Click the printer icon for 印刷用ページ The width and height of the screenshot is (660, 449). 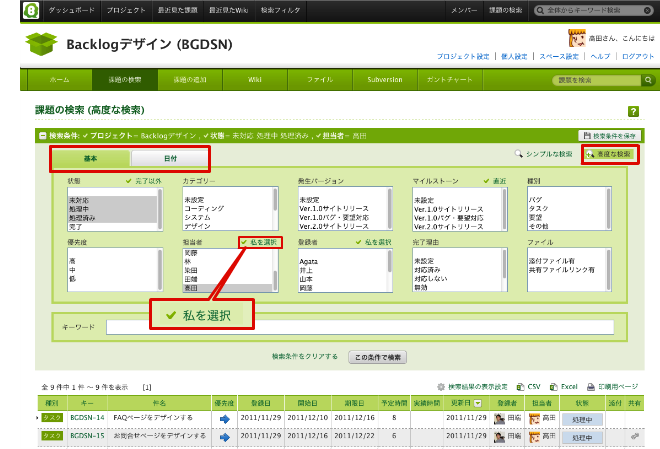[x=591, y=387]
